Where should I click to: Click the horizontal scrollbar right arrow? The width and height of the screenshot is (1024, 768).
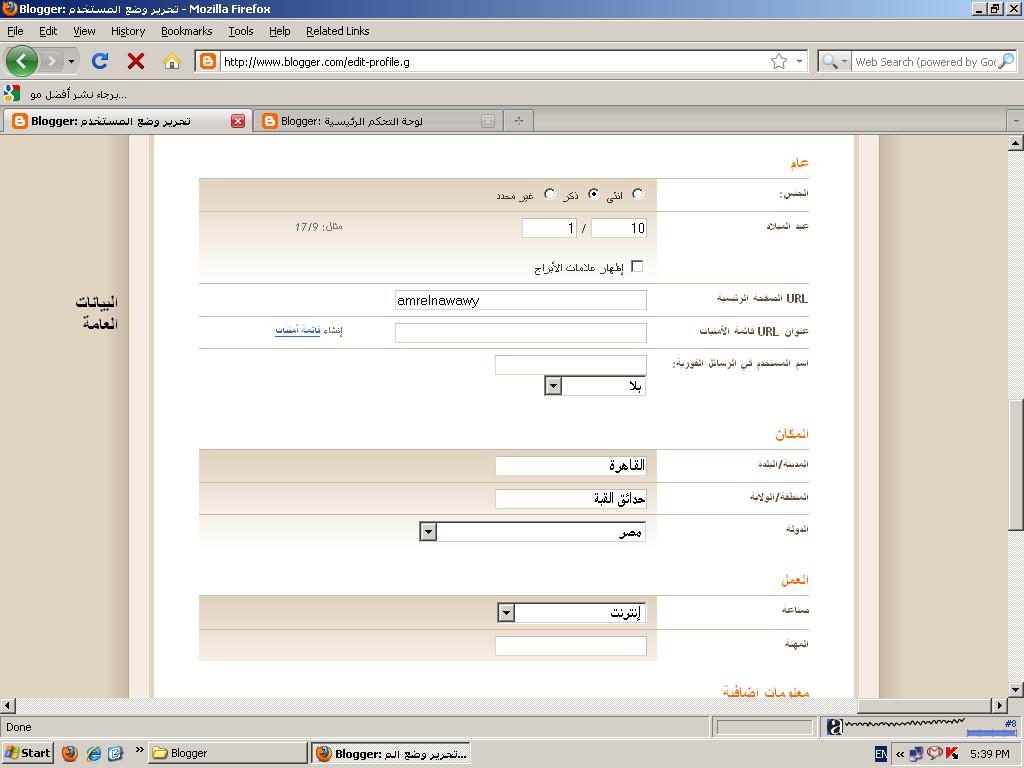pos(1000,705)
